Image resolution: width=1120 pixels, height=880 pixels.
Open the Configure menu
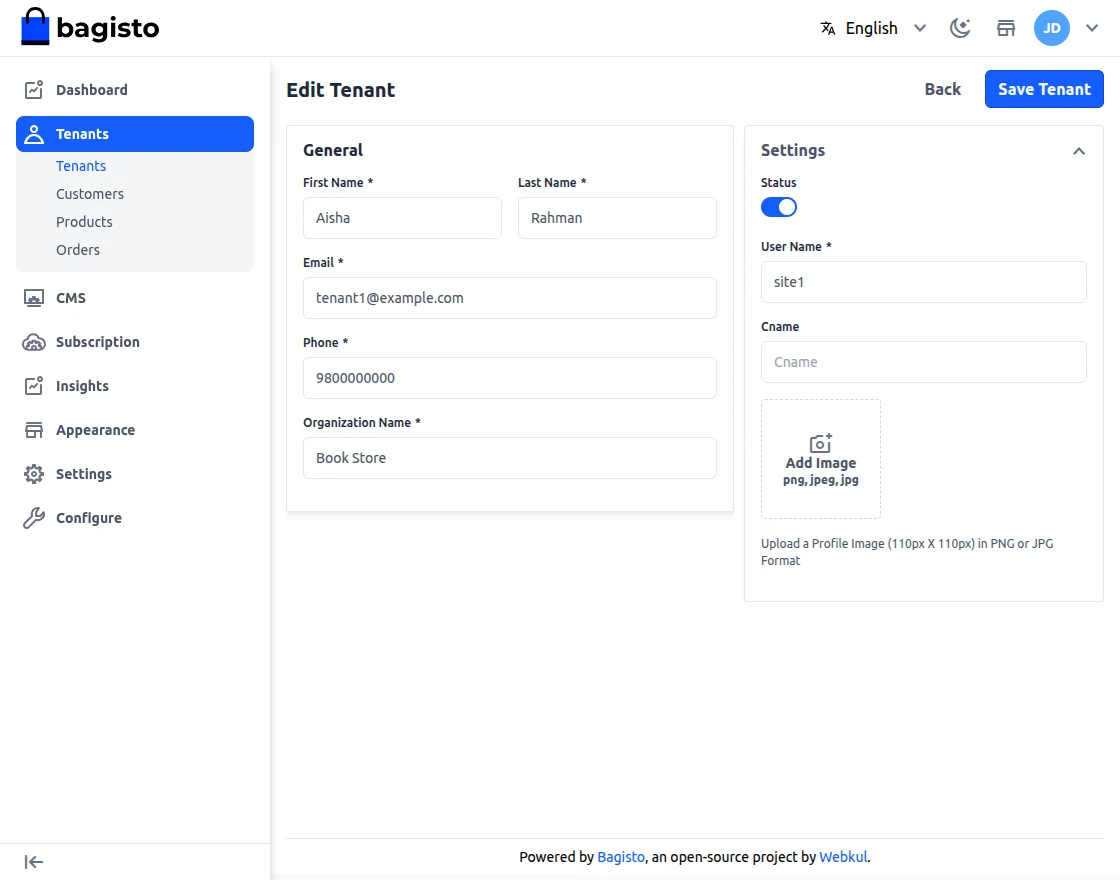(135, 518)
